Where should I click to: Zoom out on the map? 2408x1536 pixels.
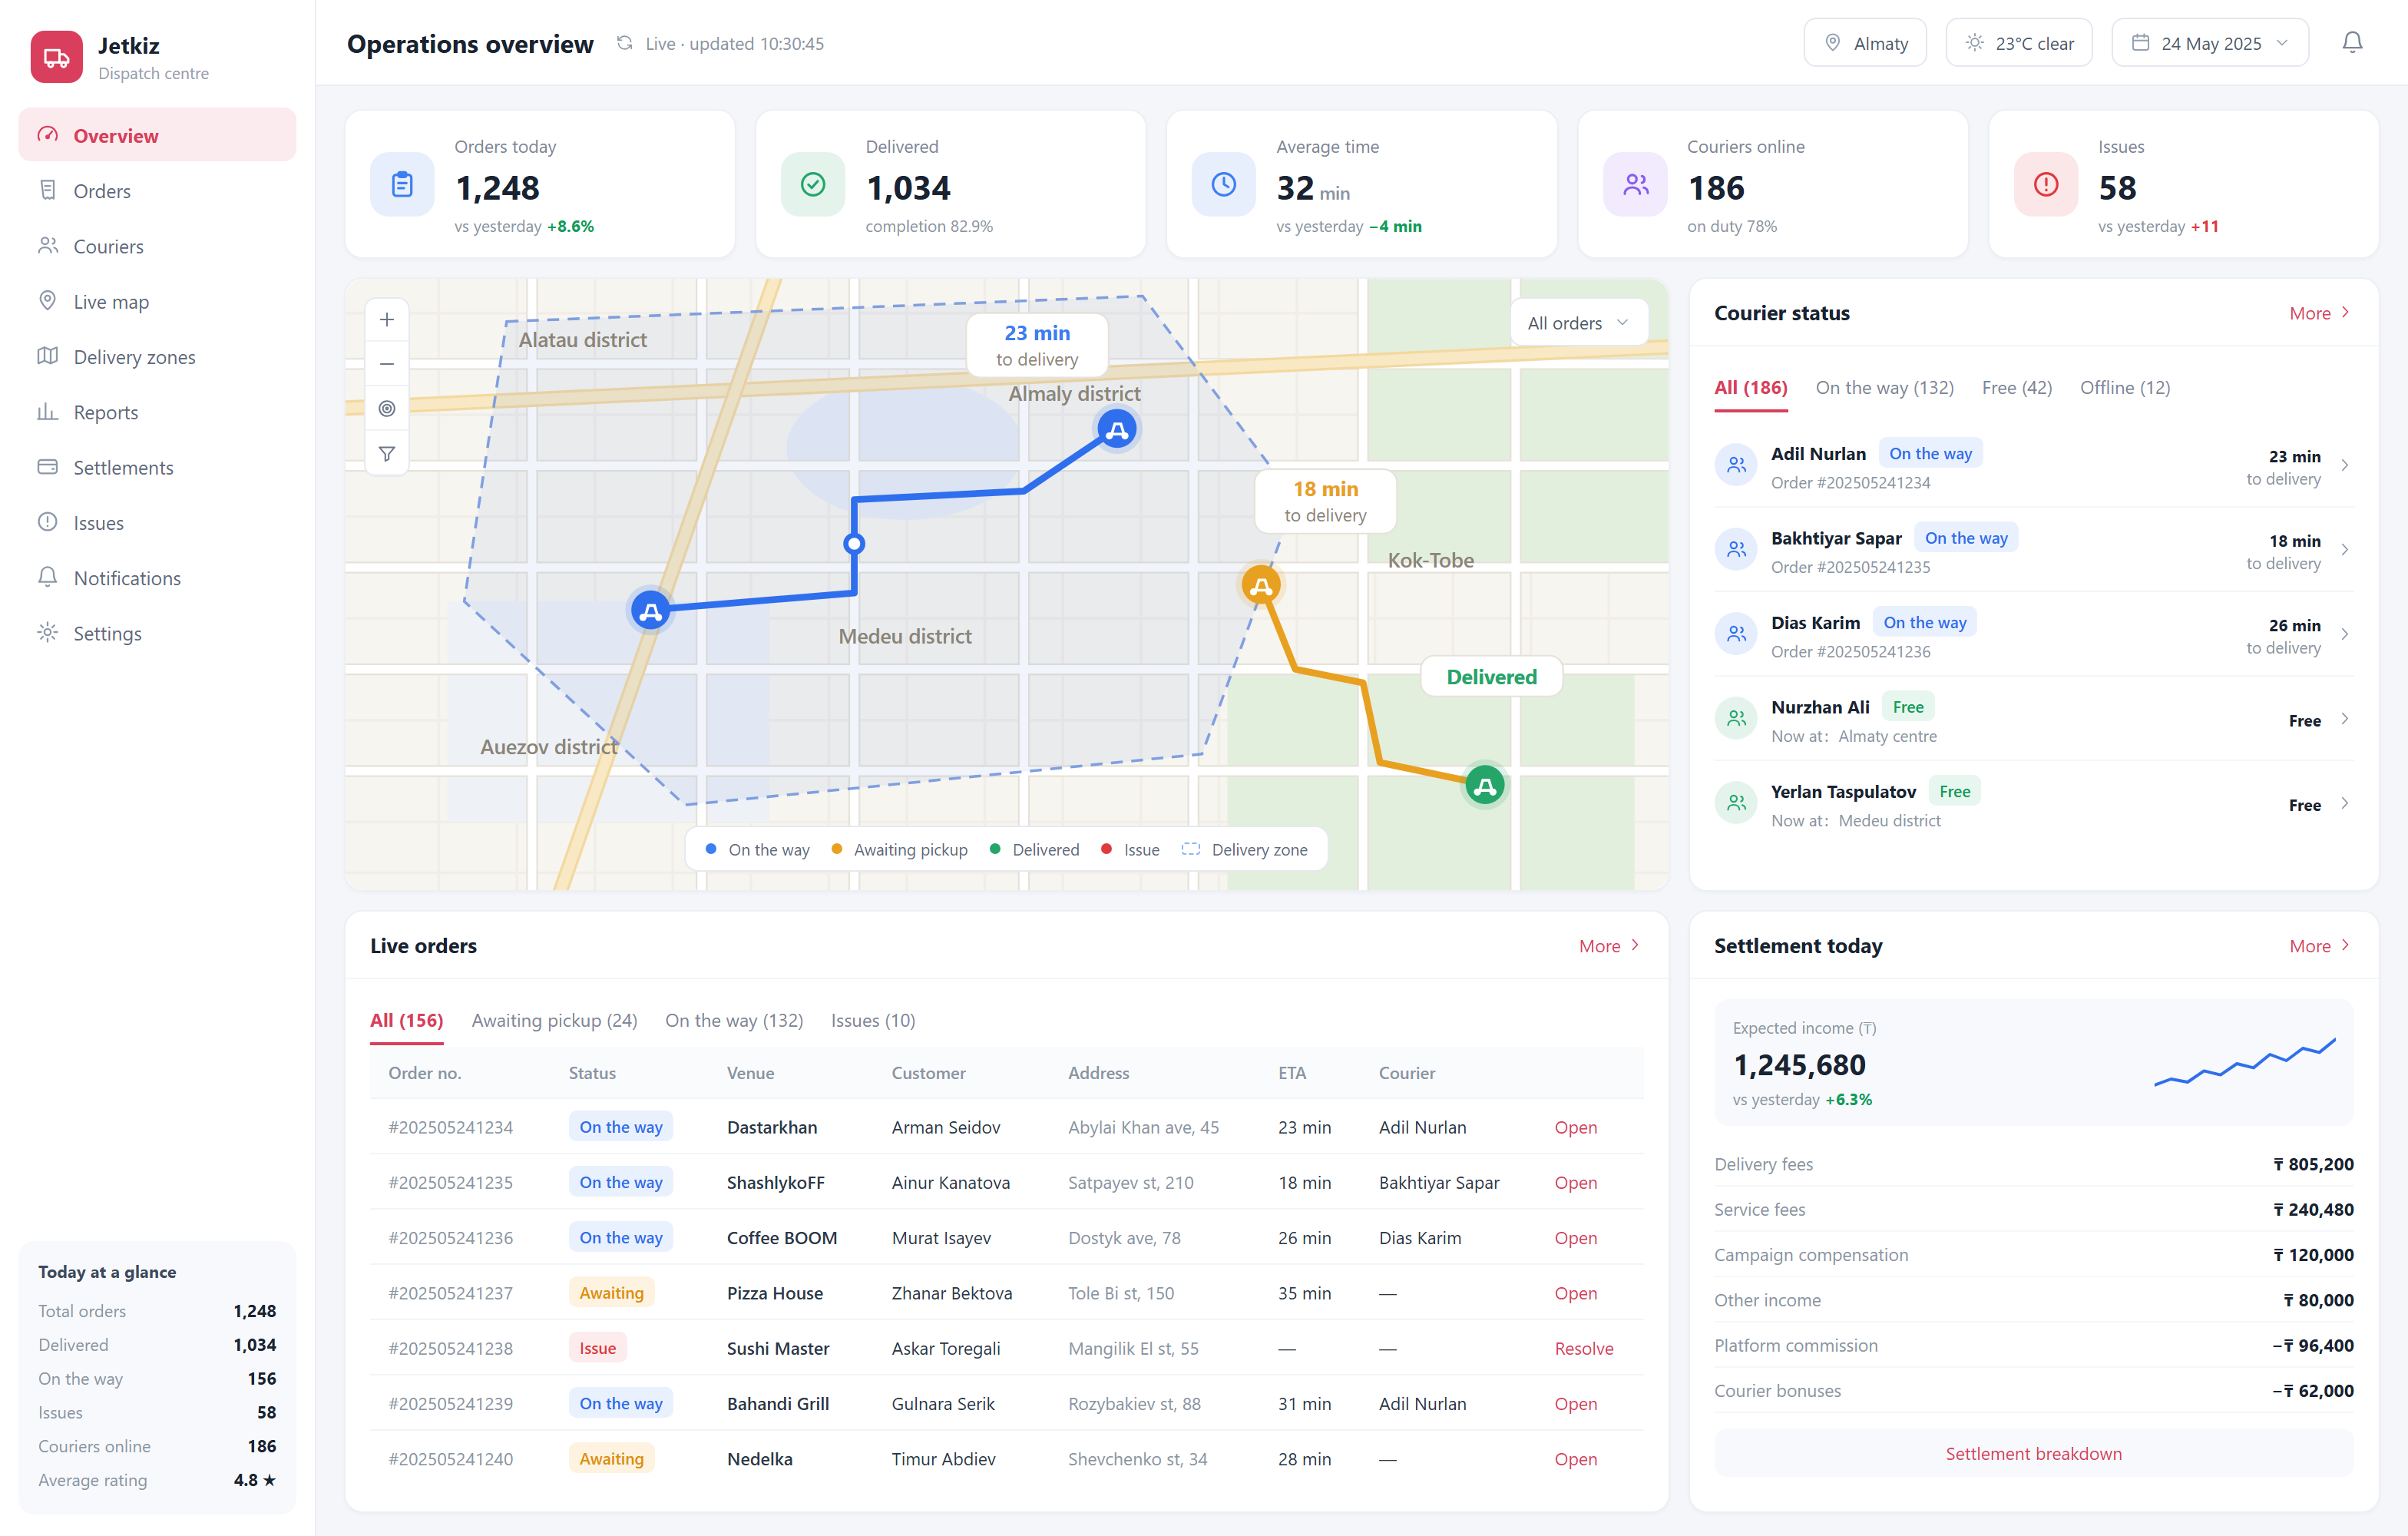(387, 364)
